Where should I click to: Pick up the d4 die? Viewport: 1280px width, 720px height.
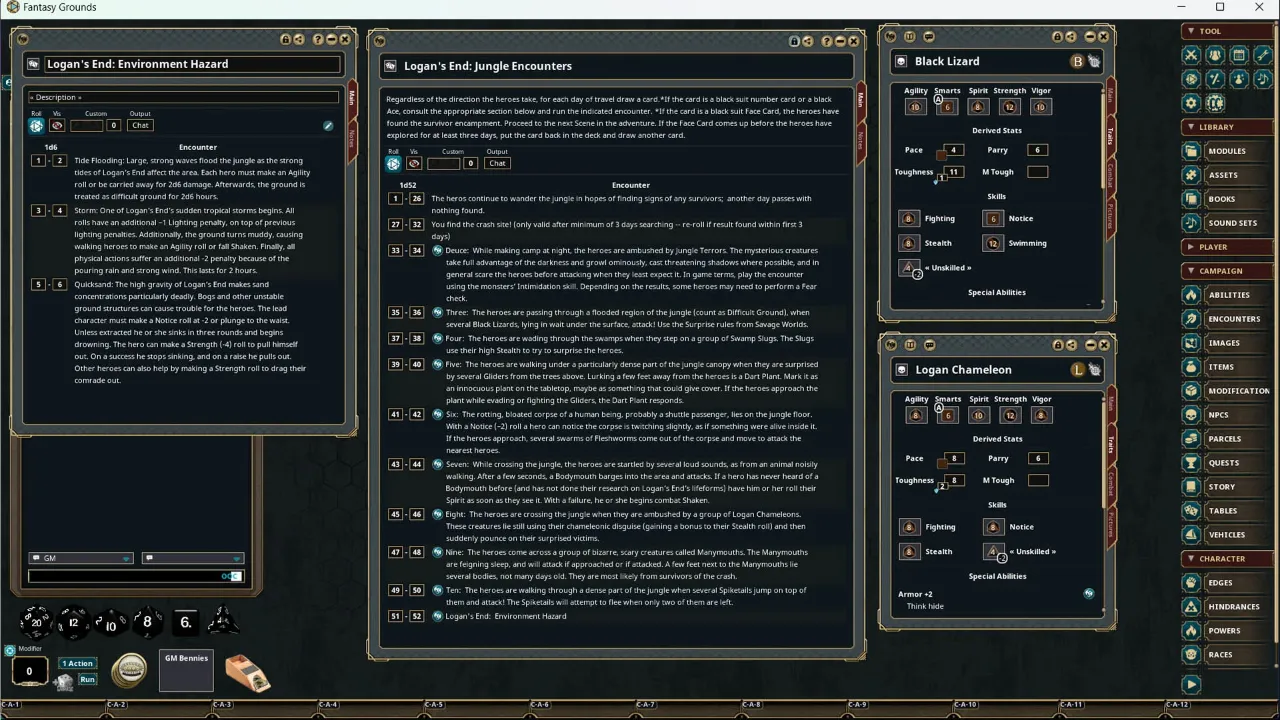tap(222, 621)
